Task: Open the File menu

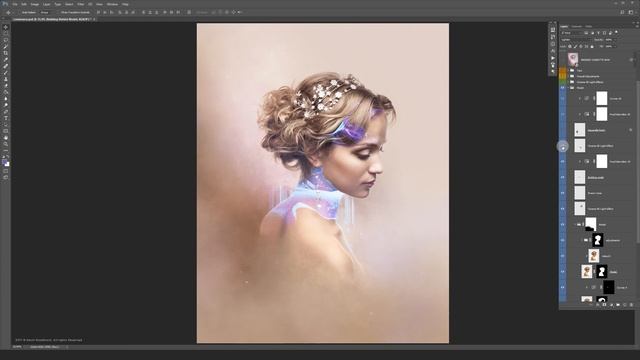Action: point(15,4)
